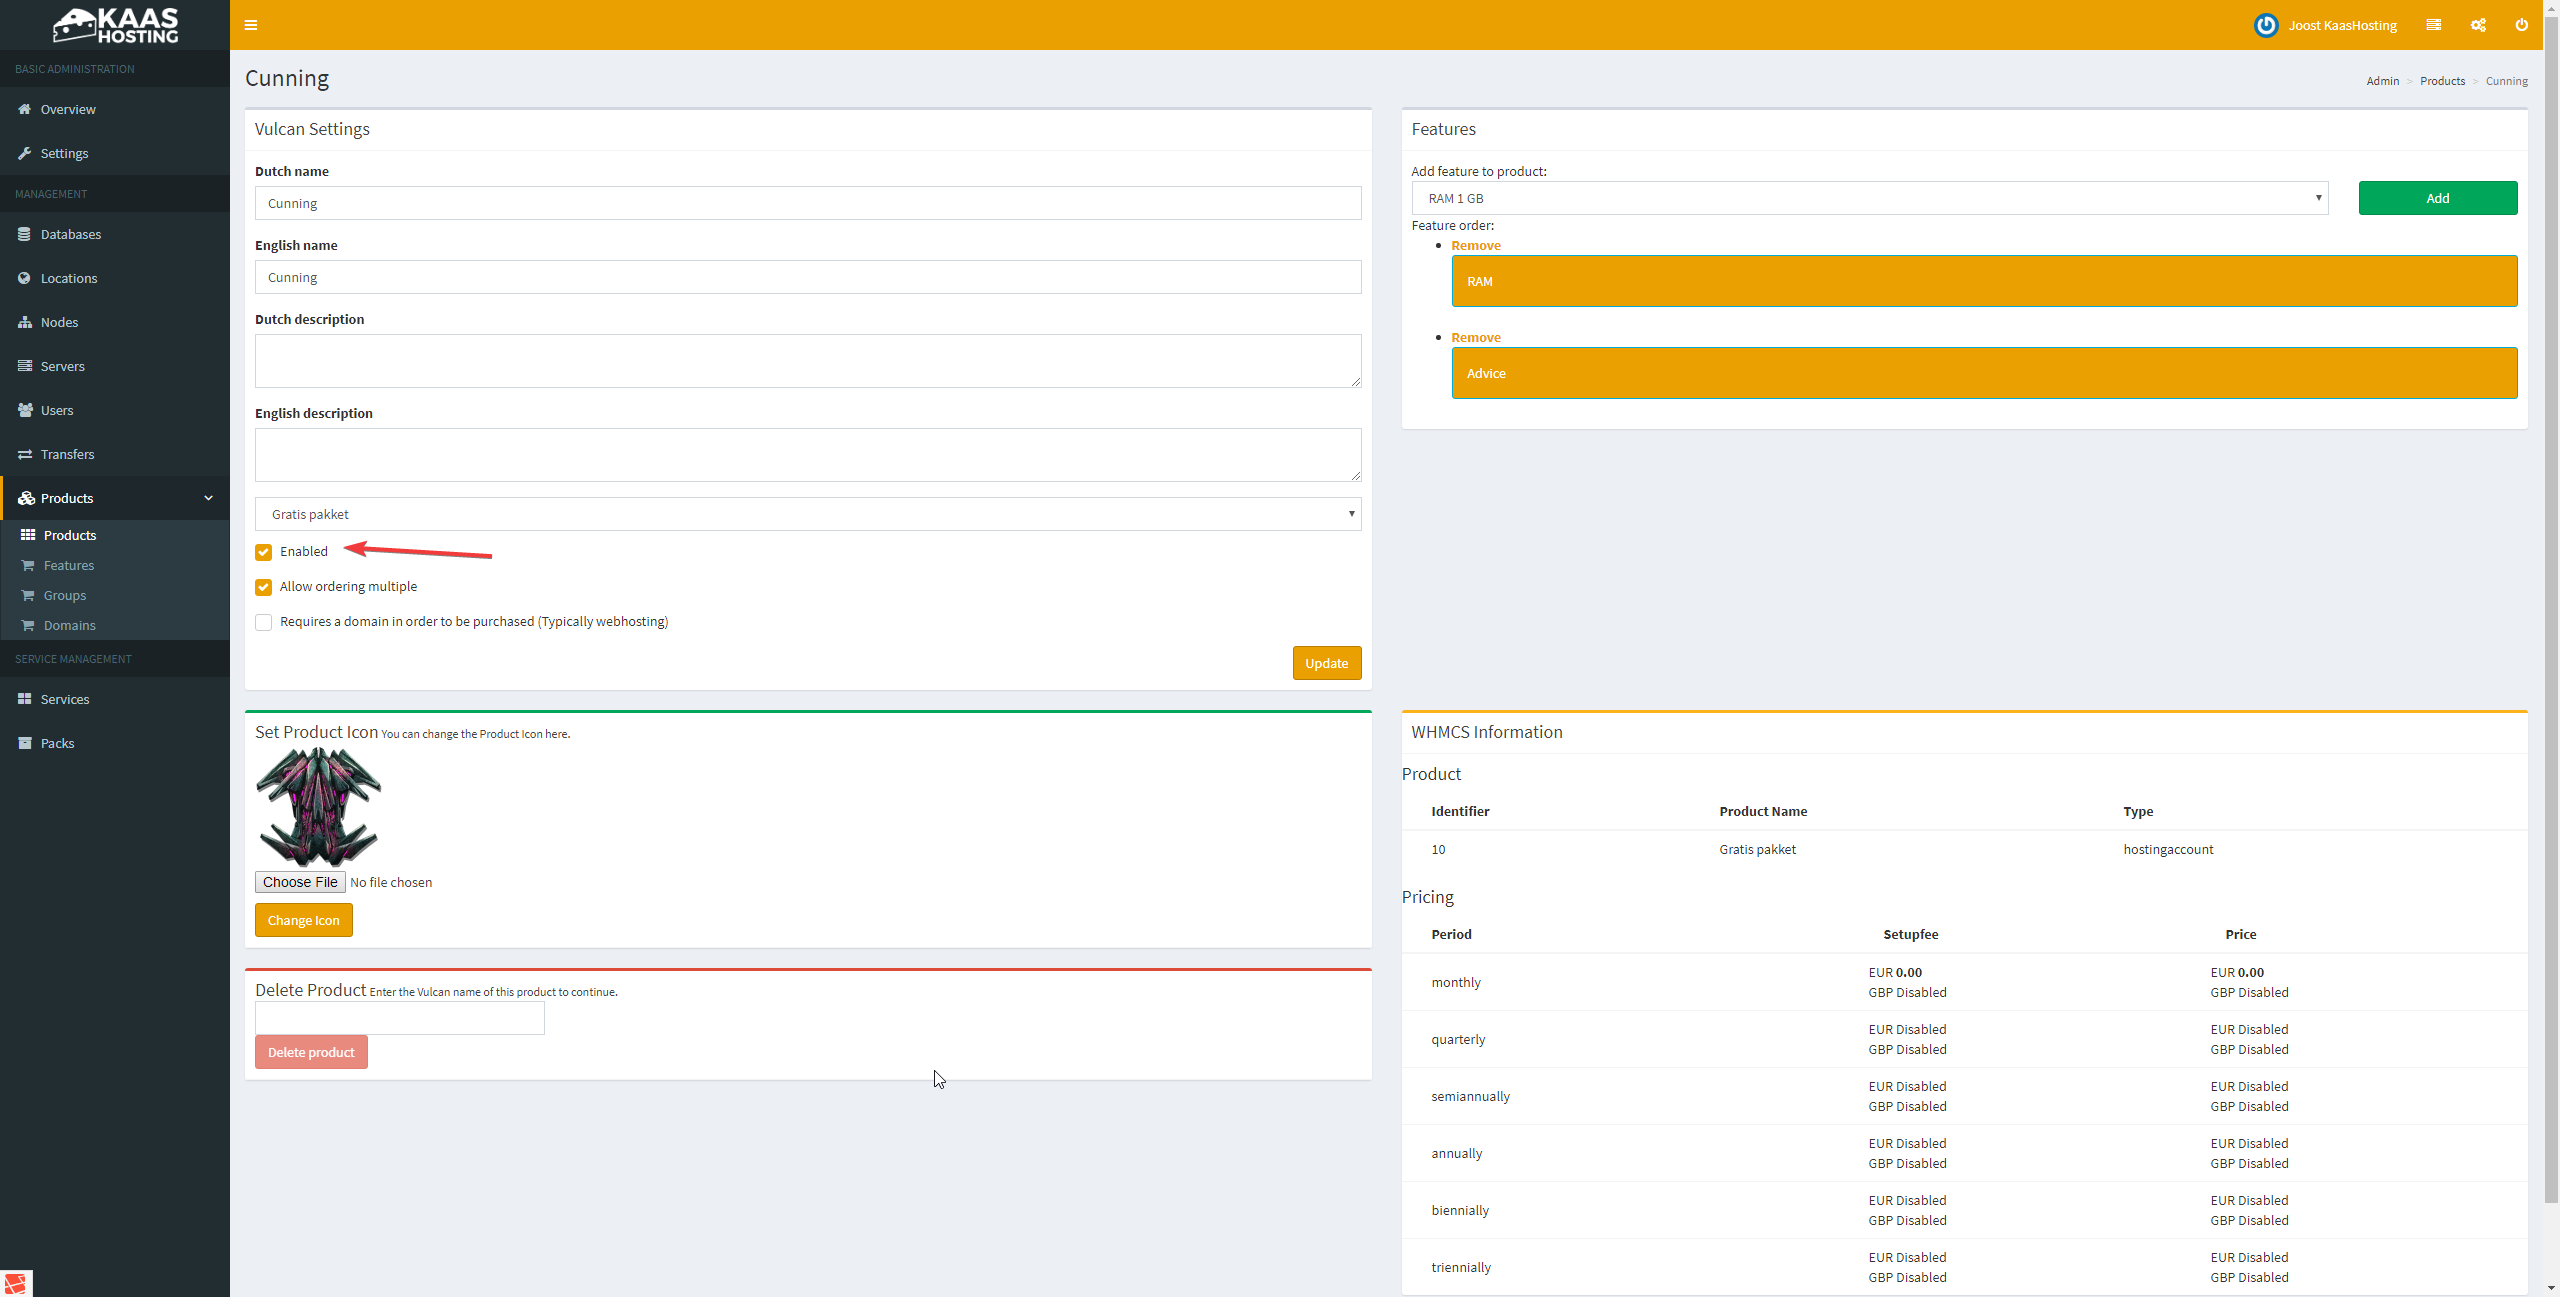Screen dimensions: 2560x1297
Task: Go to Nodes in the sidebar
Action: tap(59, 322)
